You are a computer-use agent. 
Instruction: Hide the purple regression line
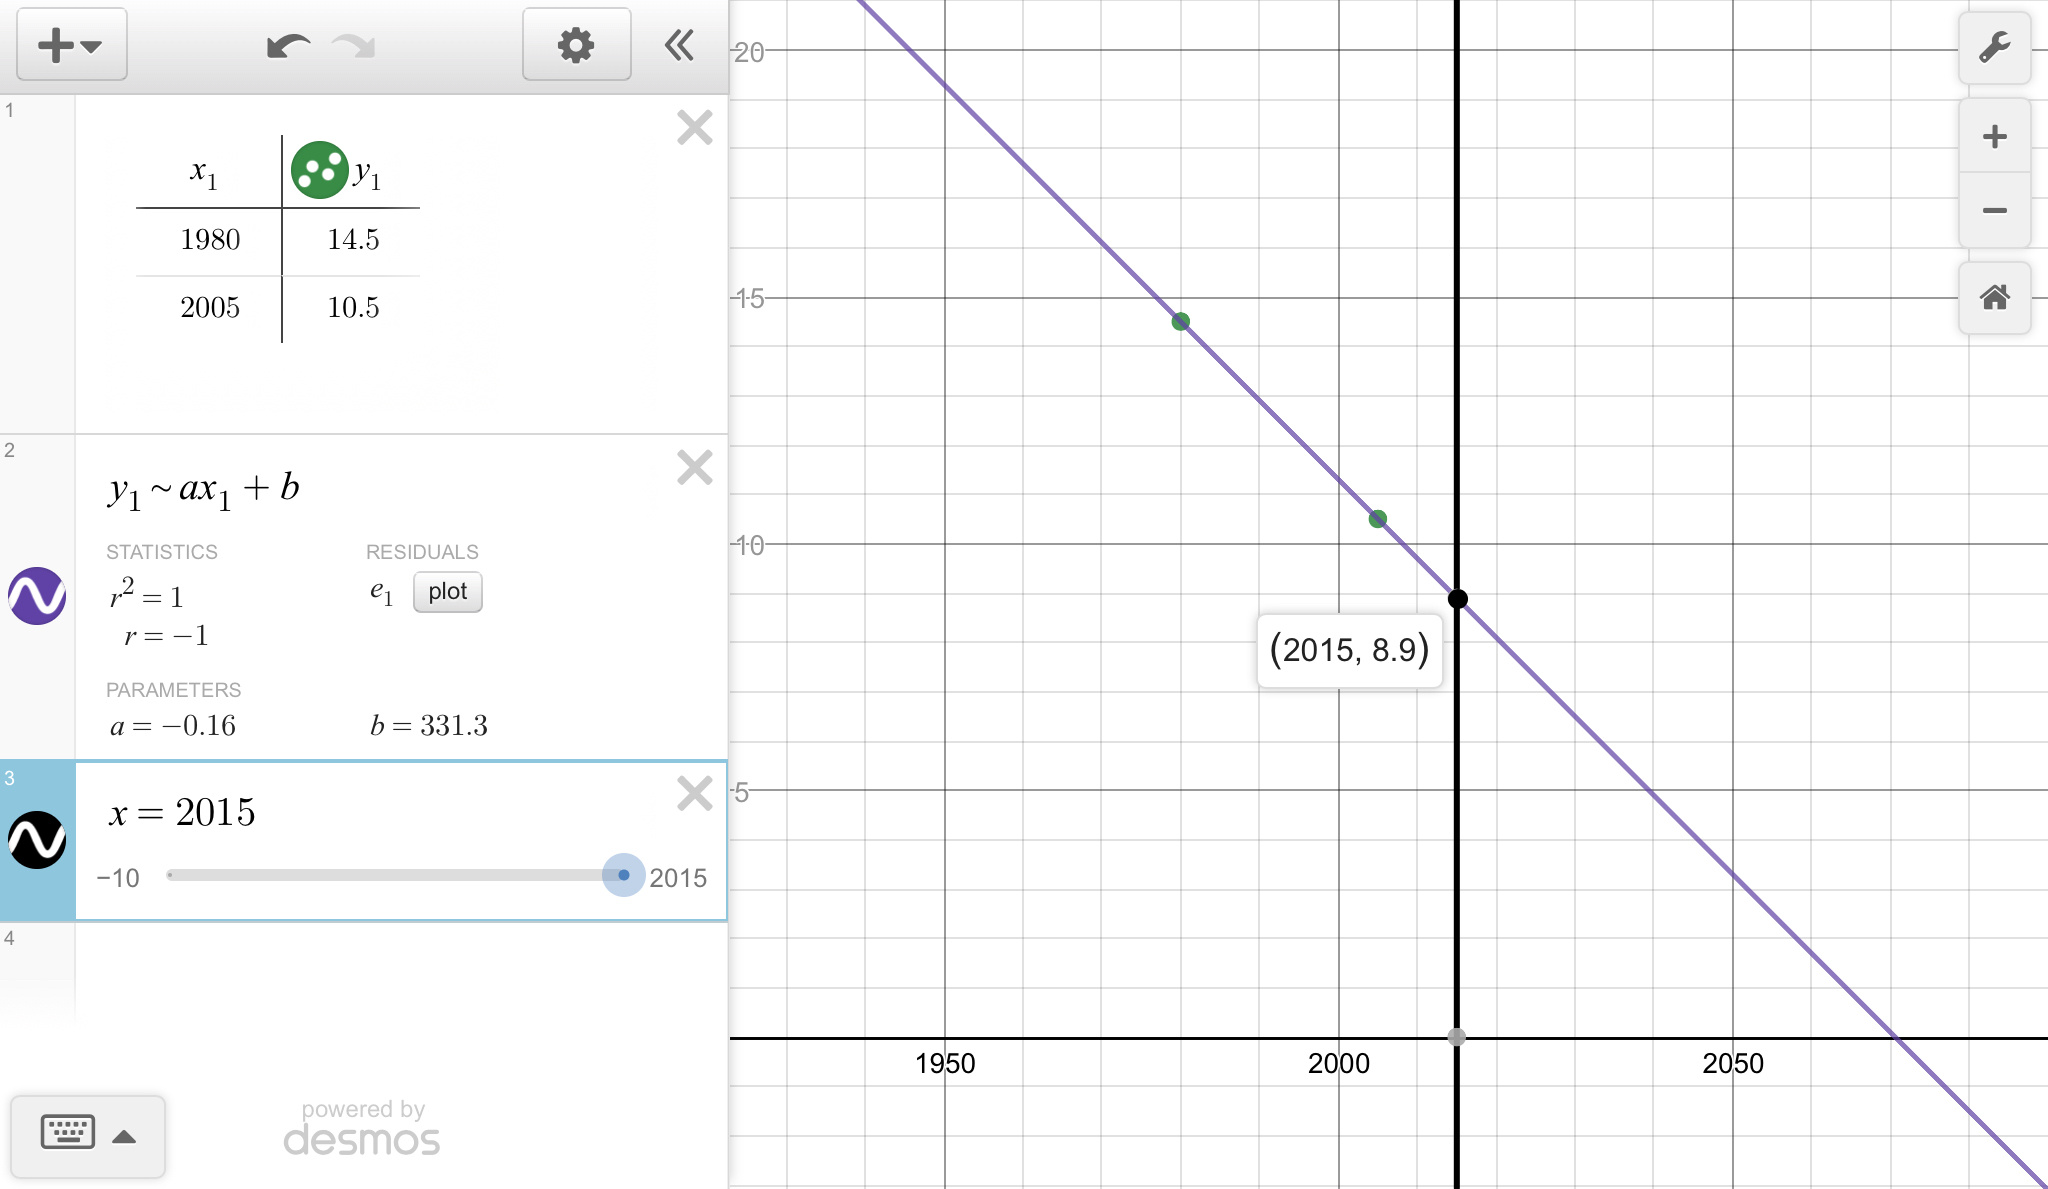tap(37, 596)
